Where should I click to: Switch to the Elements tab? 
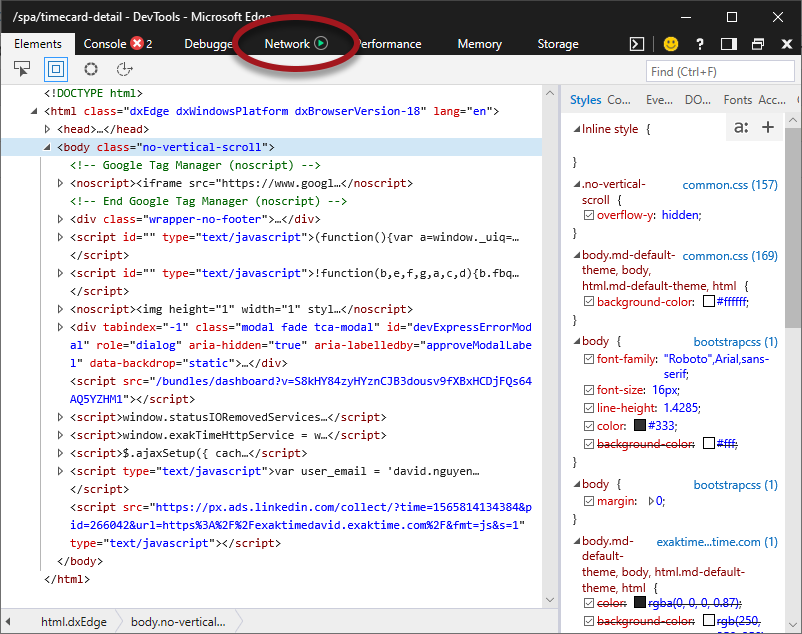coord(38,44)
